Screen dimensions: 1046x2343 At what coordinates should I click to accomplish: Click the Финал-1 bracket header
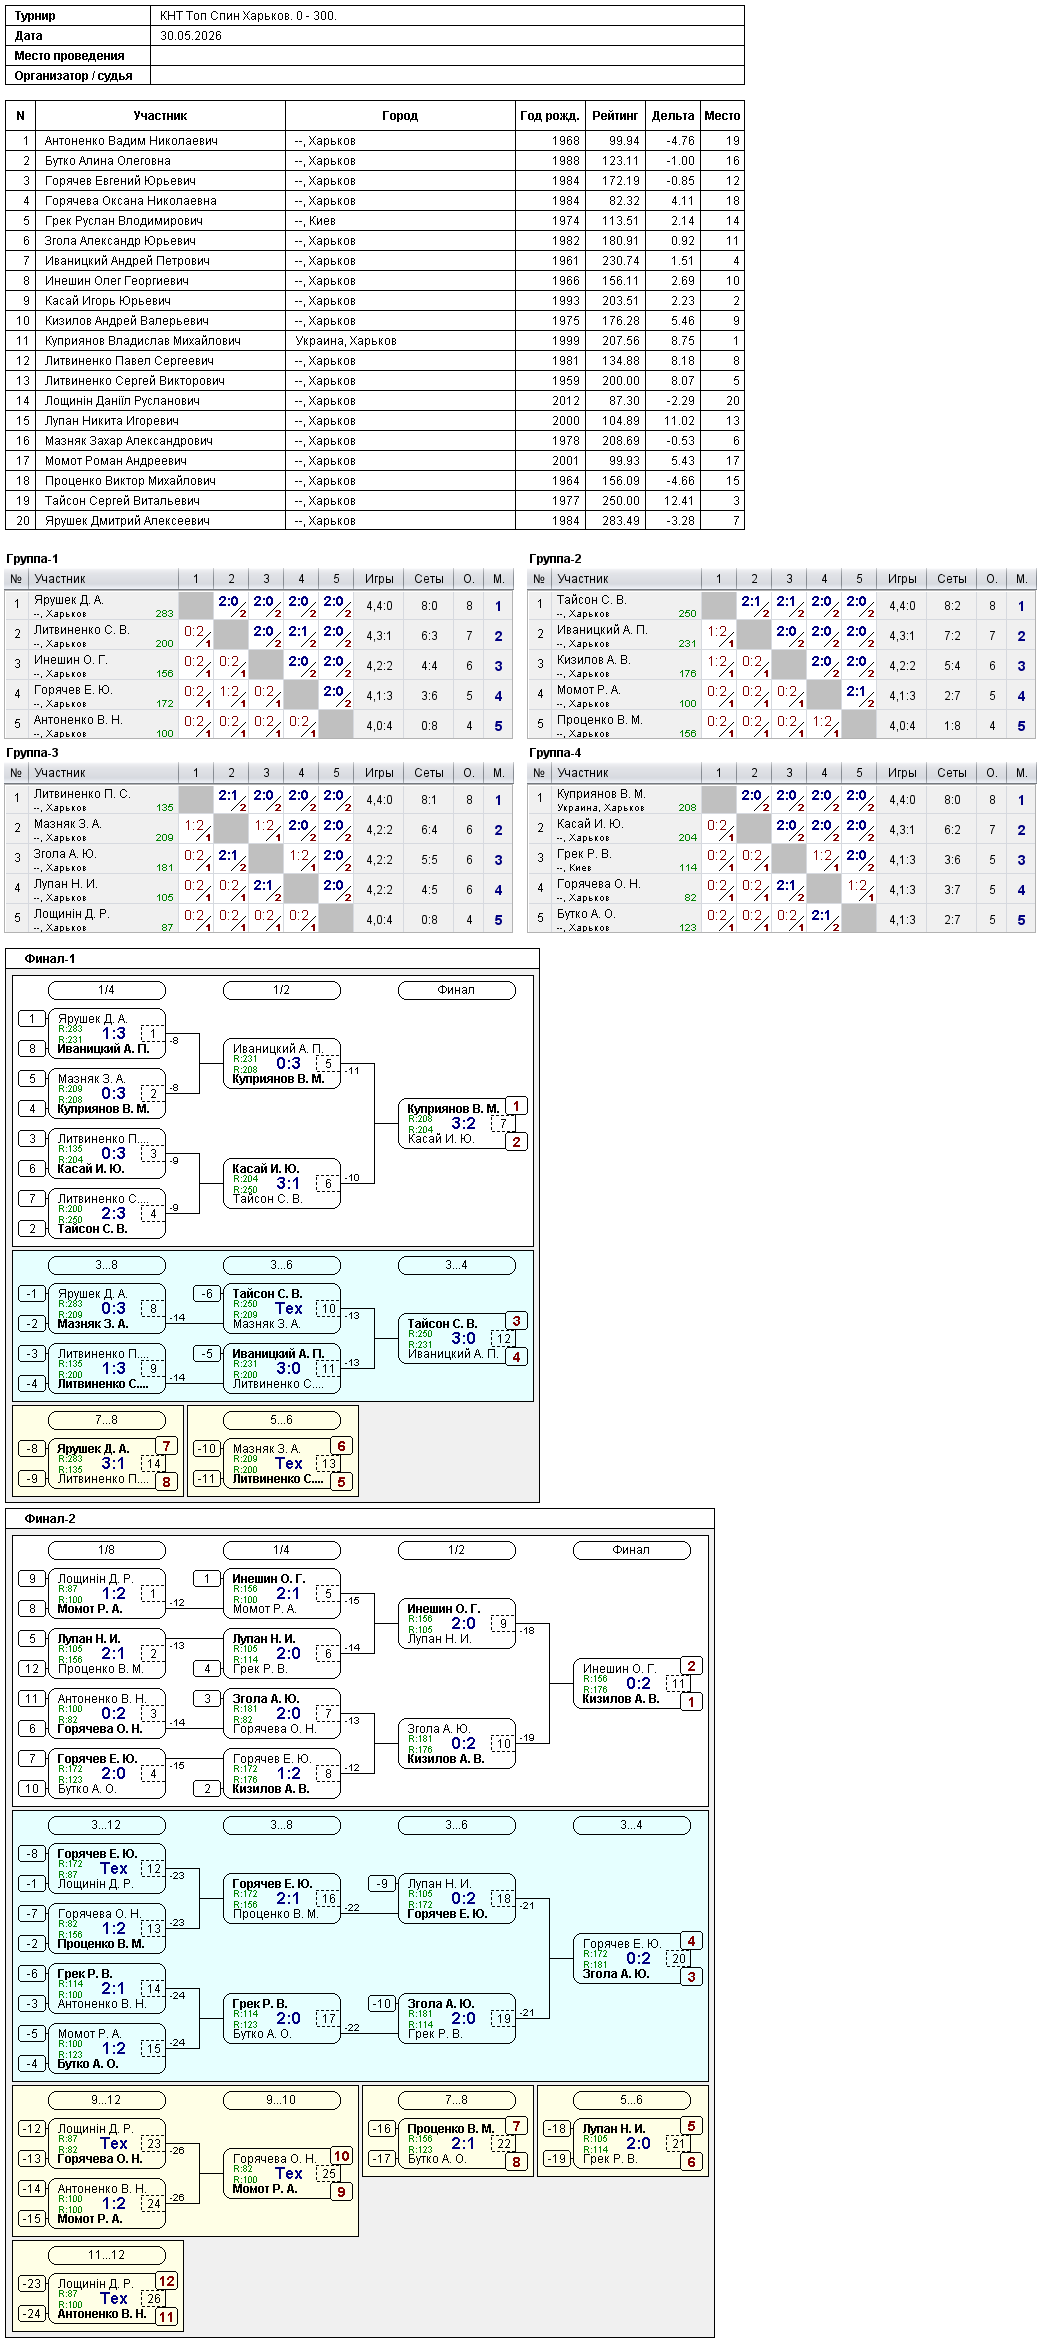(x=50, y=958)
